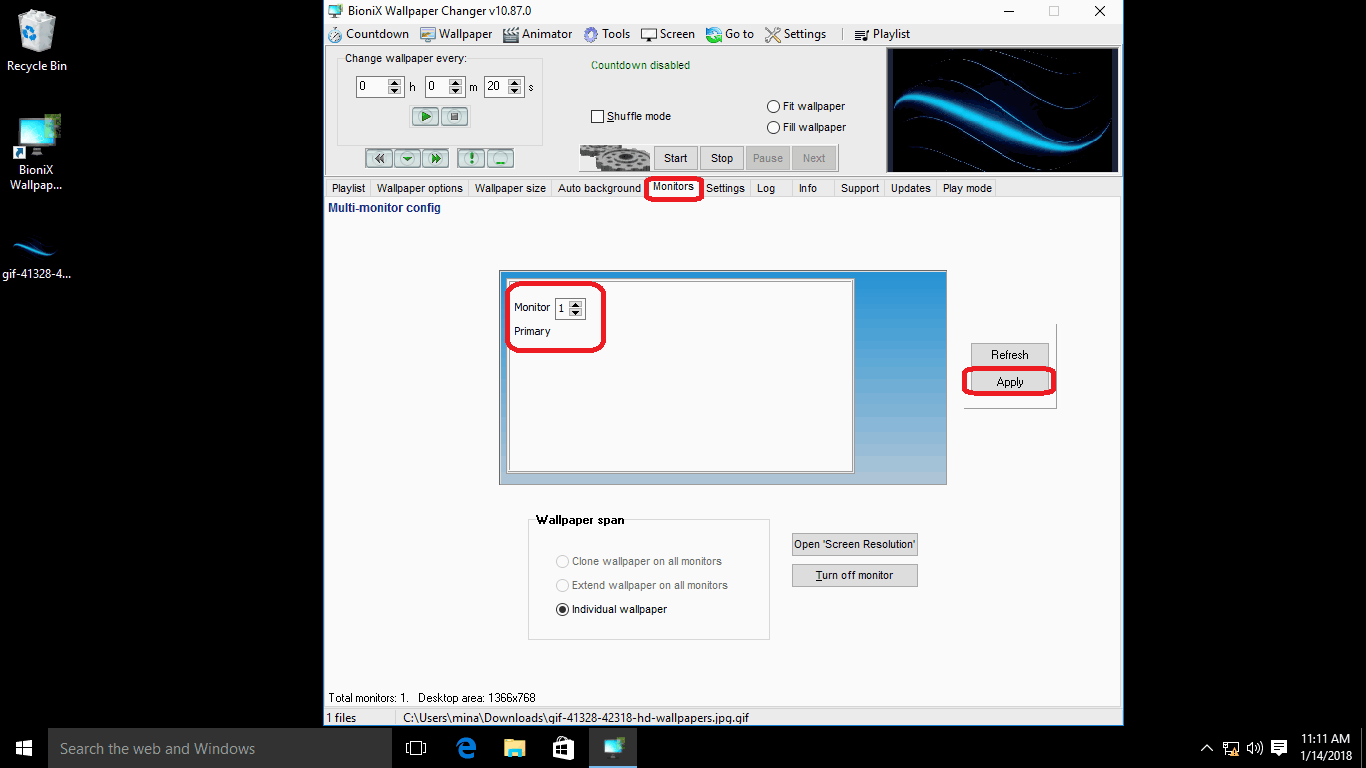Click the green play countdown icon

coord(425,117)
